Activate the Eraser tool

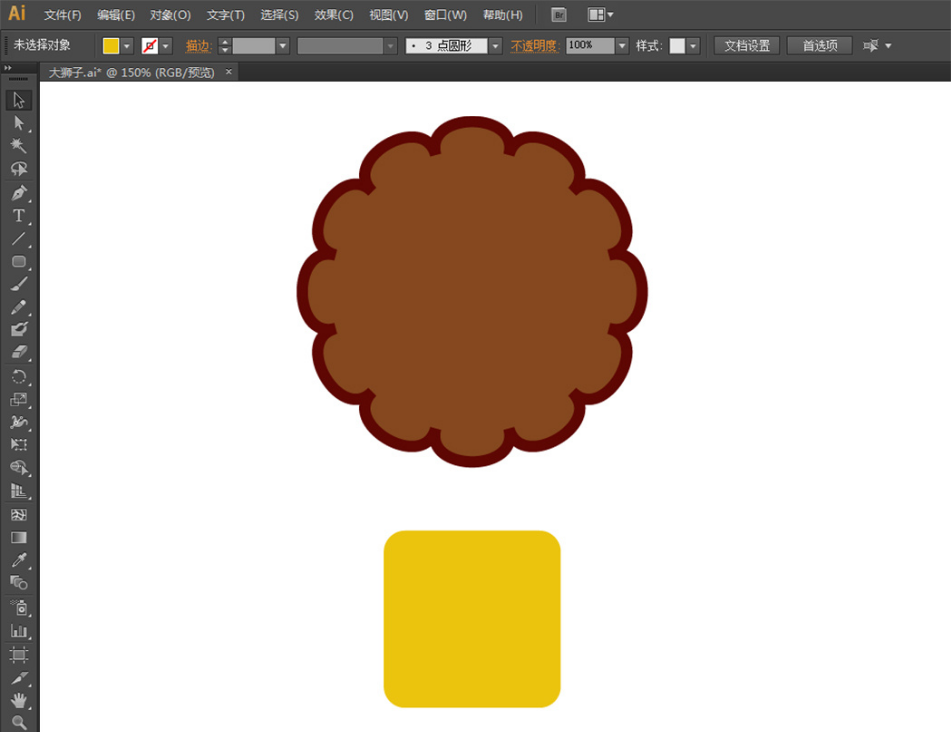pos(18,353)
